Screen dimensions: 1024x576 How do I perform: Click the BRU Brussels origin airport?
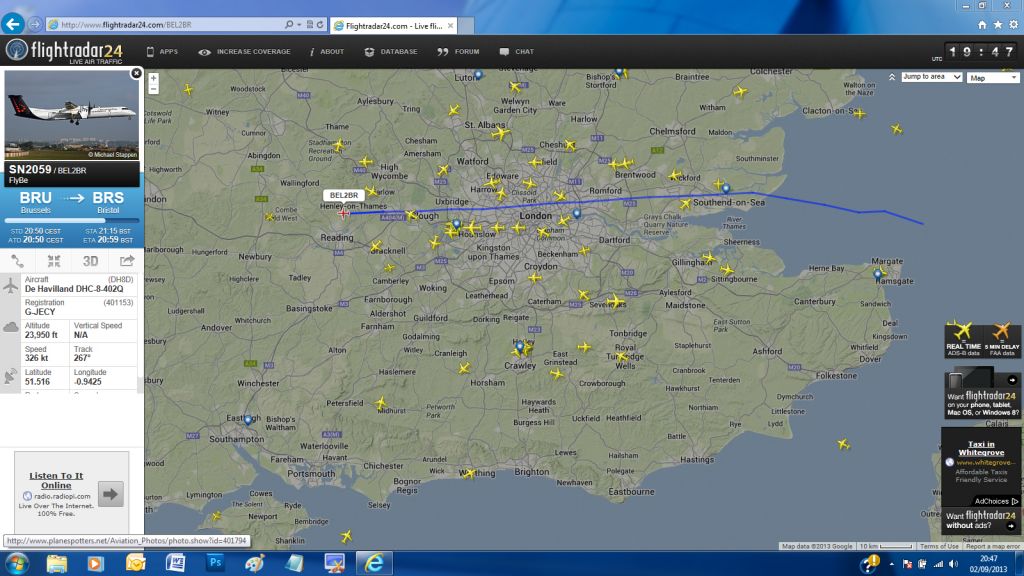(x=35, y=202)
